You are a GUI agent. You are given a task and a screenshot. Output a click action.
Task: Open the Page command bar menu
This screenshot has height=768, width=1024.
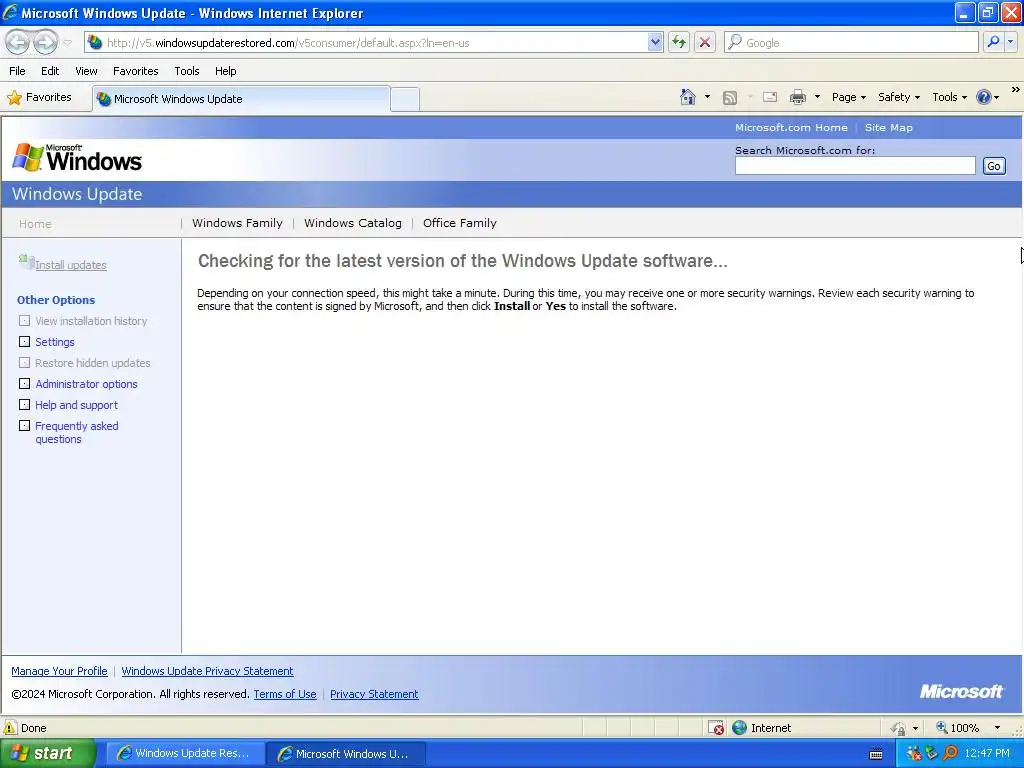point(848,97)
